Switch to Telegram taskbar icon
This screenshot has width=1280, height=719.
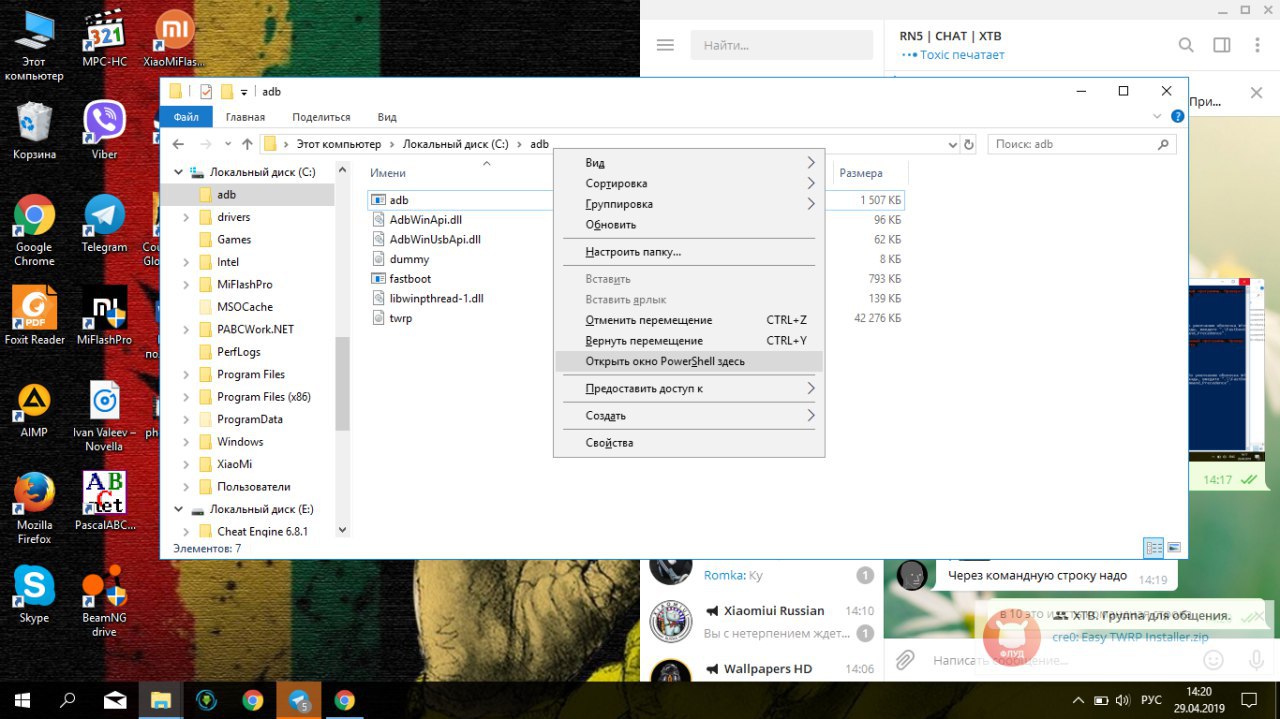tap(299, 700)
